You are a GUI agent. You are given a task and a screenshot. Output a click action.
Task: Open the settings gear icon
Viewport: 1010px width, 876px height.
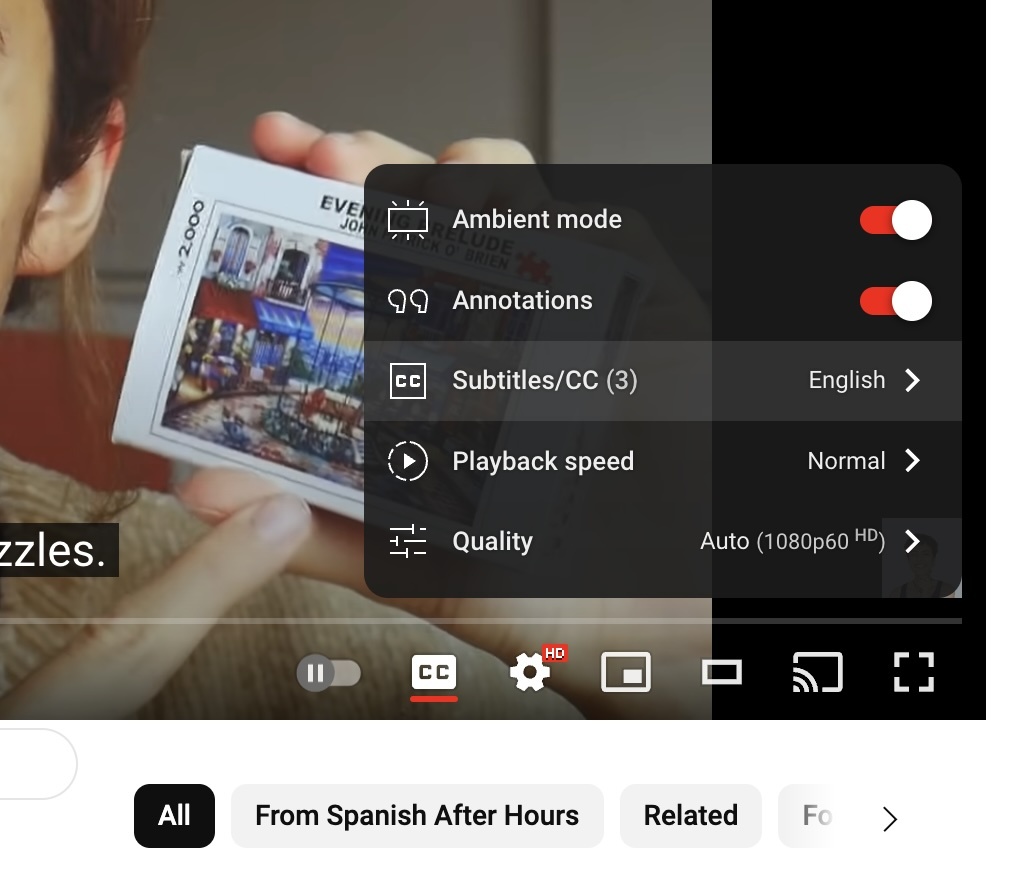(530, 672)
